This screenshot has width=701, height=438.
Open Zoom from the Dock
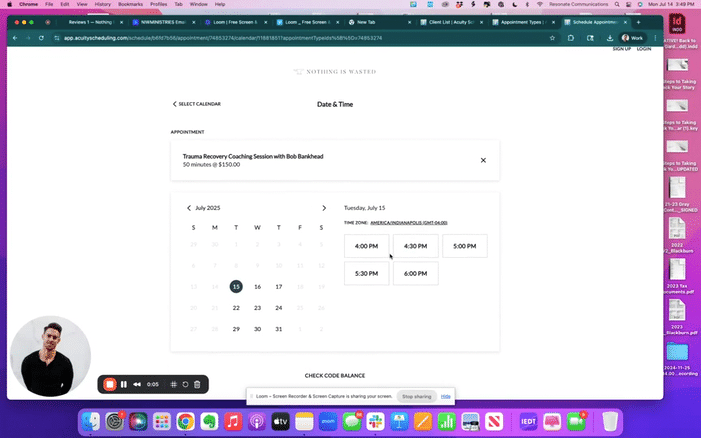click(328, 421)
